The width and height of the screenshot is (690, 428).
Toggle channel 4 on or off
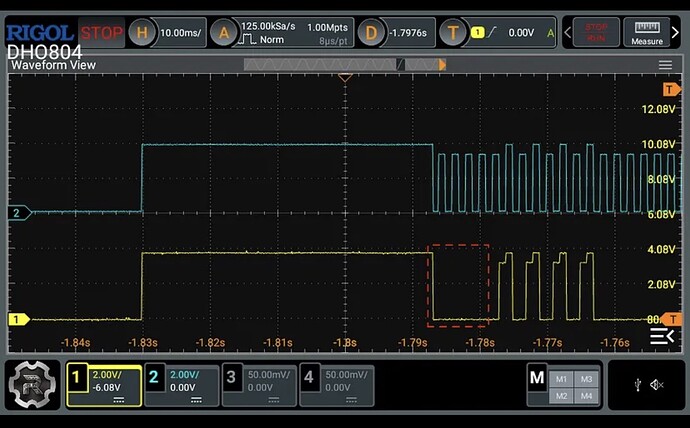(x=337, y=385)
